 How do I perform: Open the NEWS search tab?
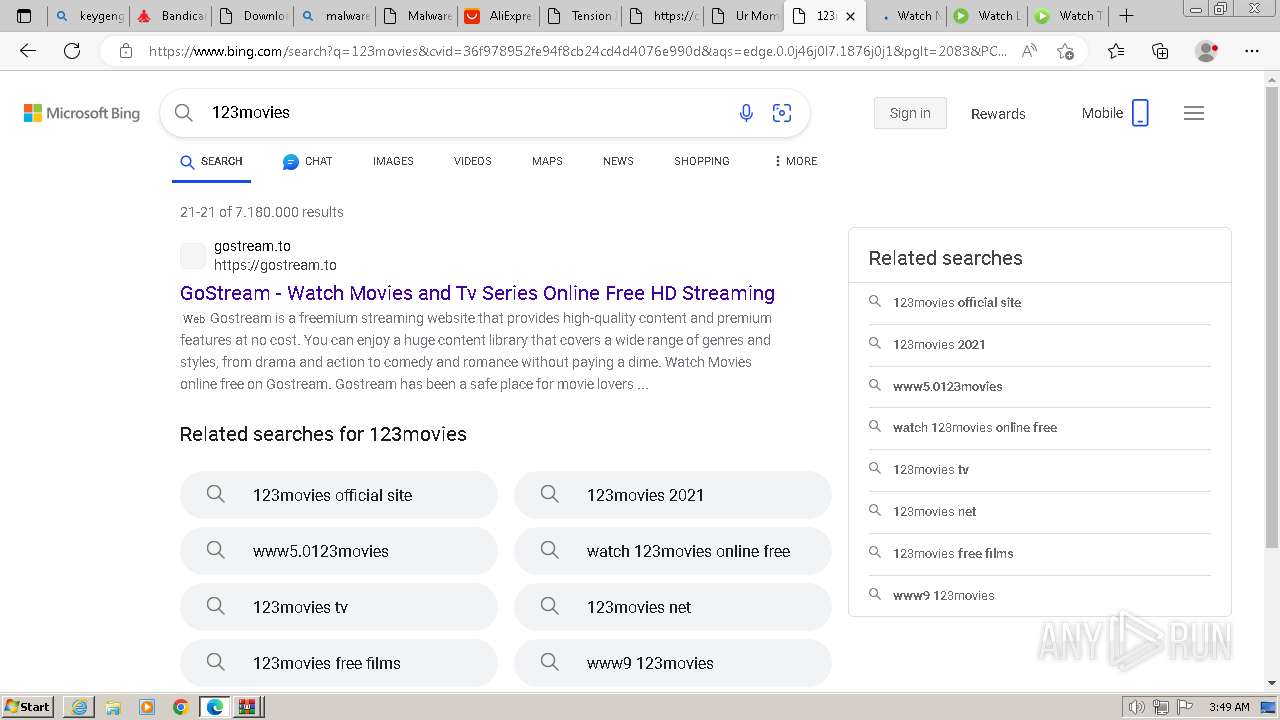click(618, 161)
